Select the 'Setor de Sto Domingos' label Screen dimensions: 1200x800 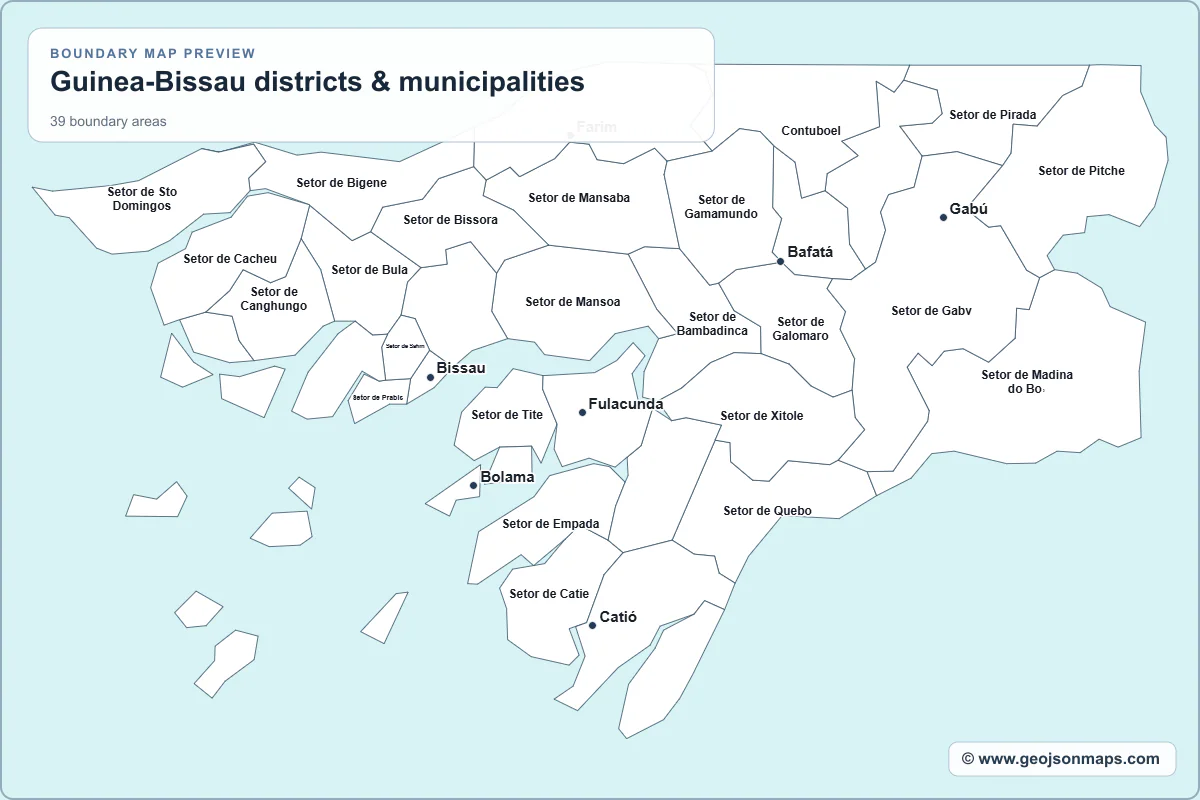coord(142,198)
